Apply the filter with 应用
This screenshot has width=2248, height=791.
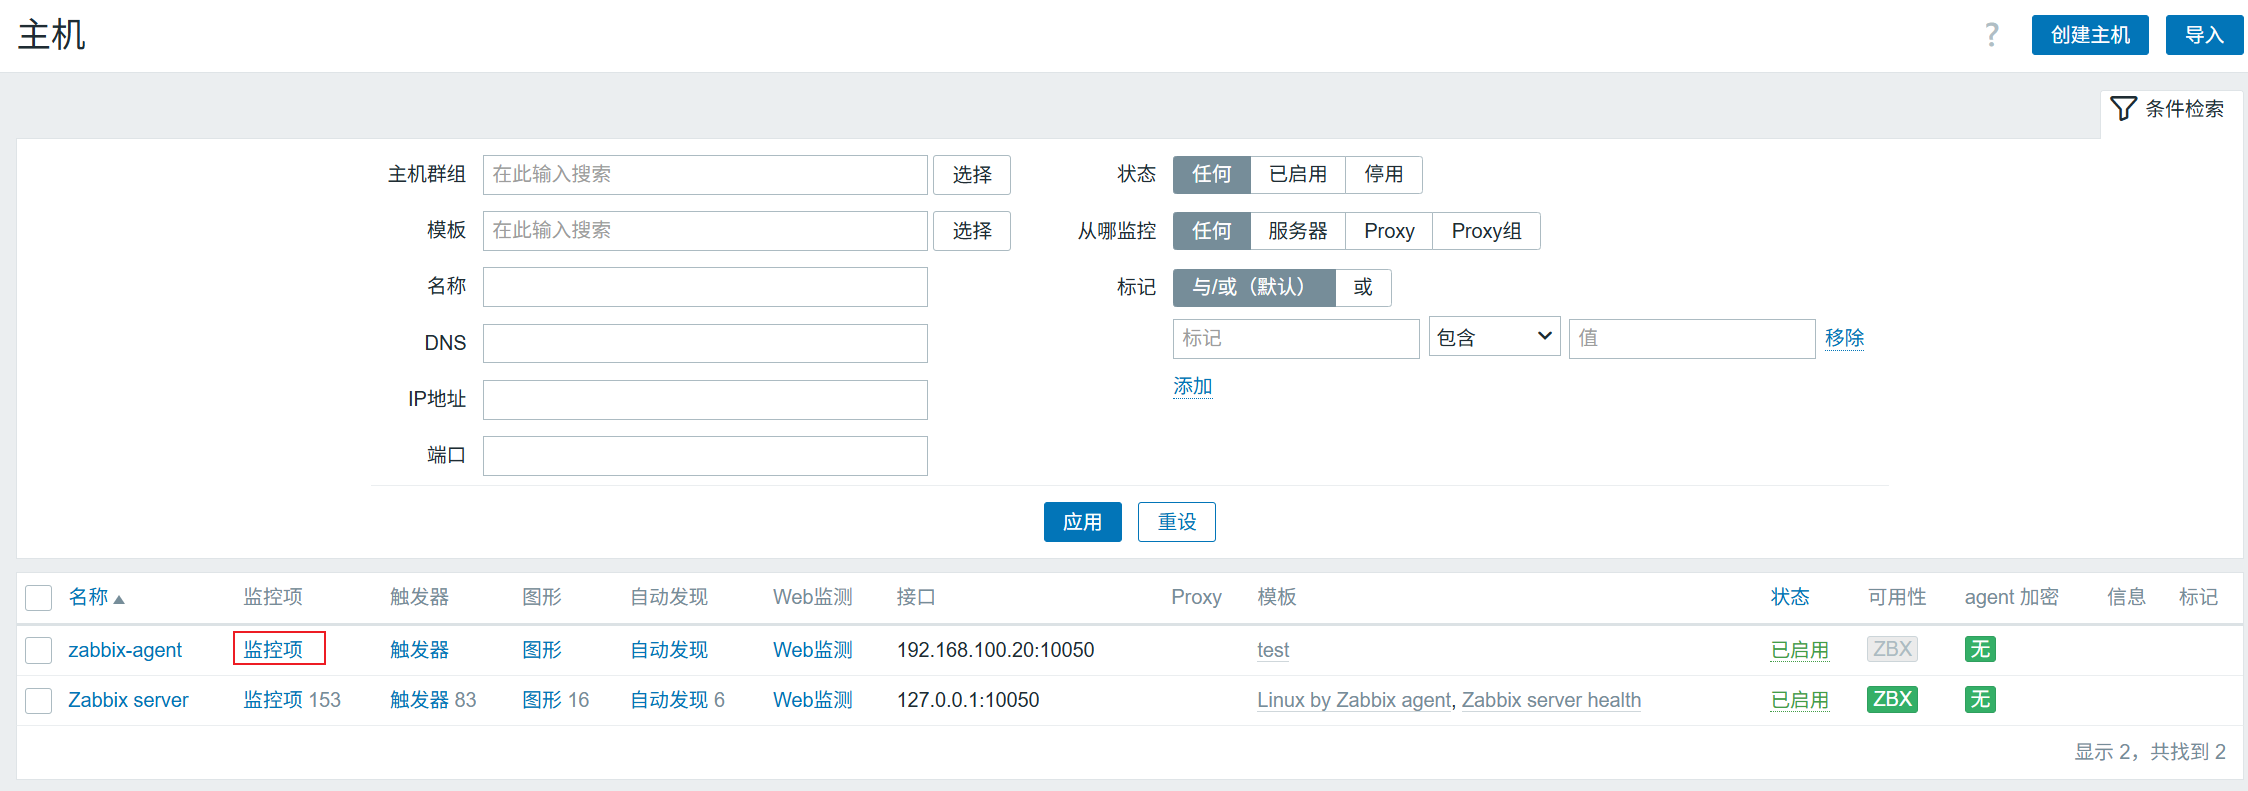[x=1082, y=522]
